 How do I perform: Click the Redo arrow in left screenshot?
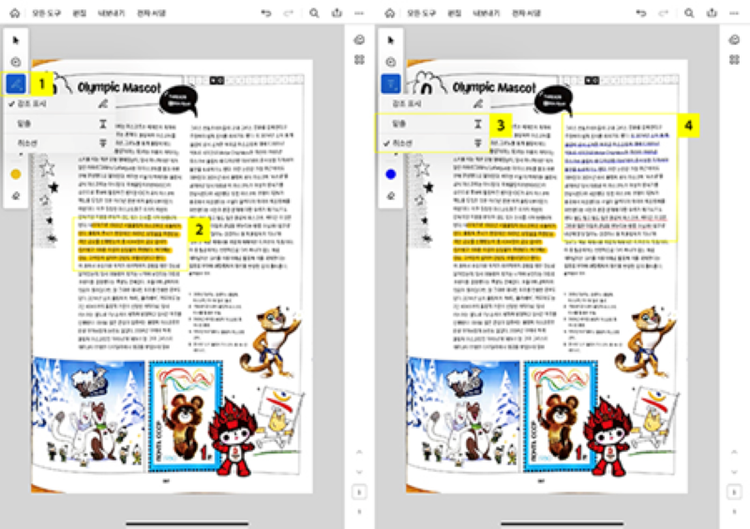[x=288, y=13]
